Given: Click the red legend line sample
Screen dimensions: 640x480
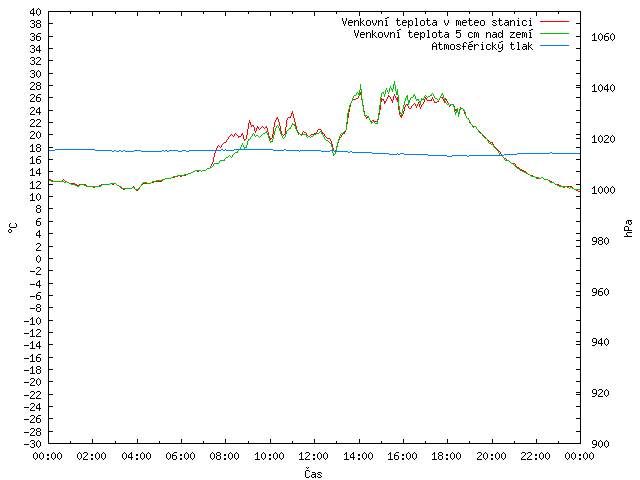Looking at the screenshot, I should tap(554, 21).
